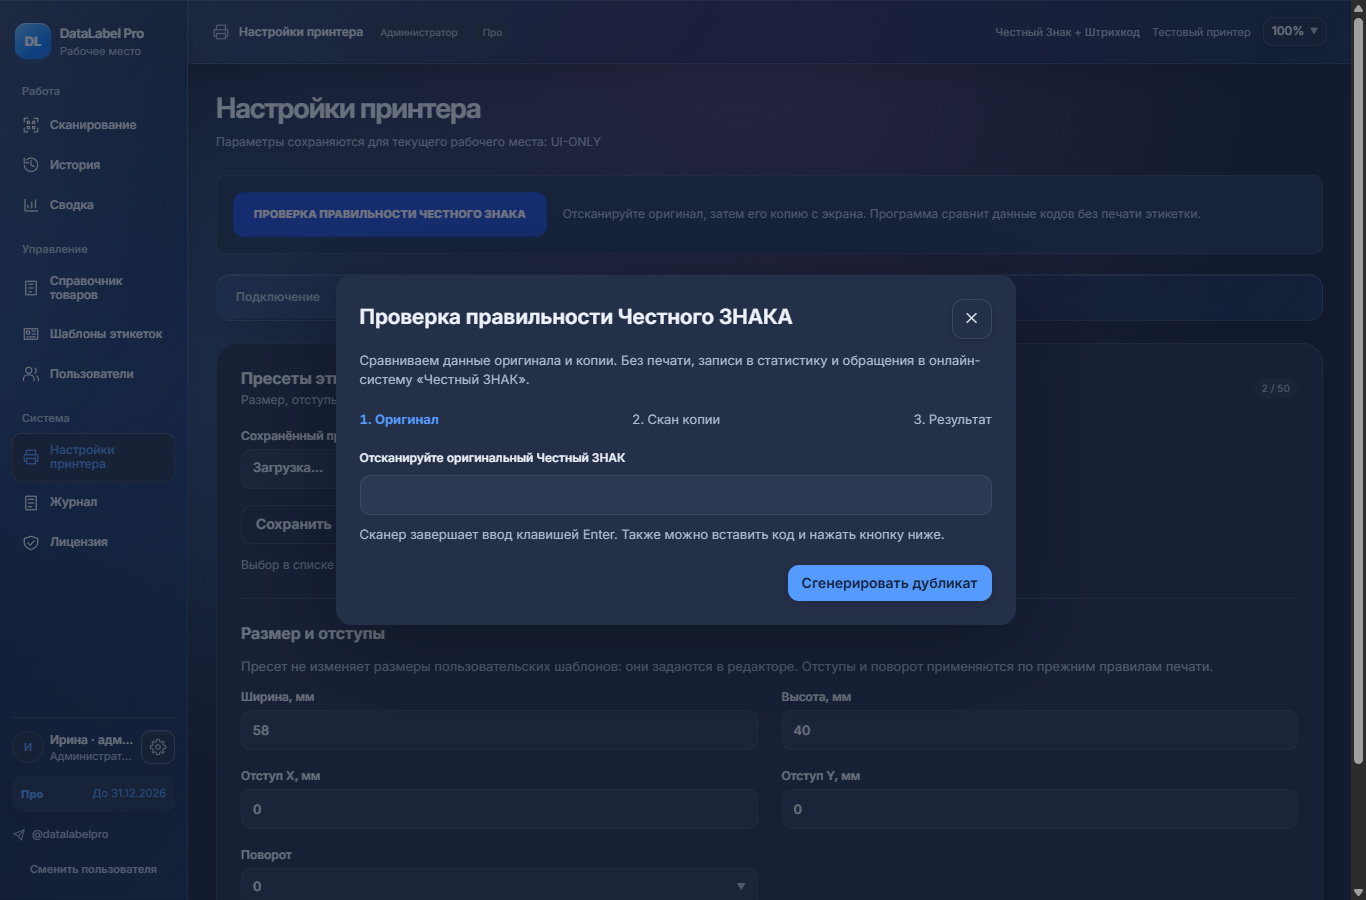Click the user avatar with letter И

click(x=28, y=747)
